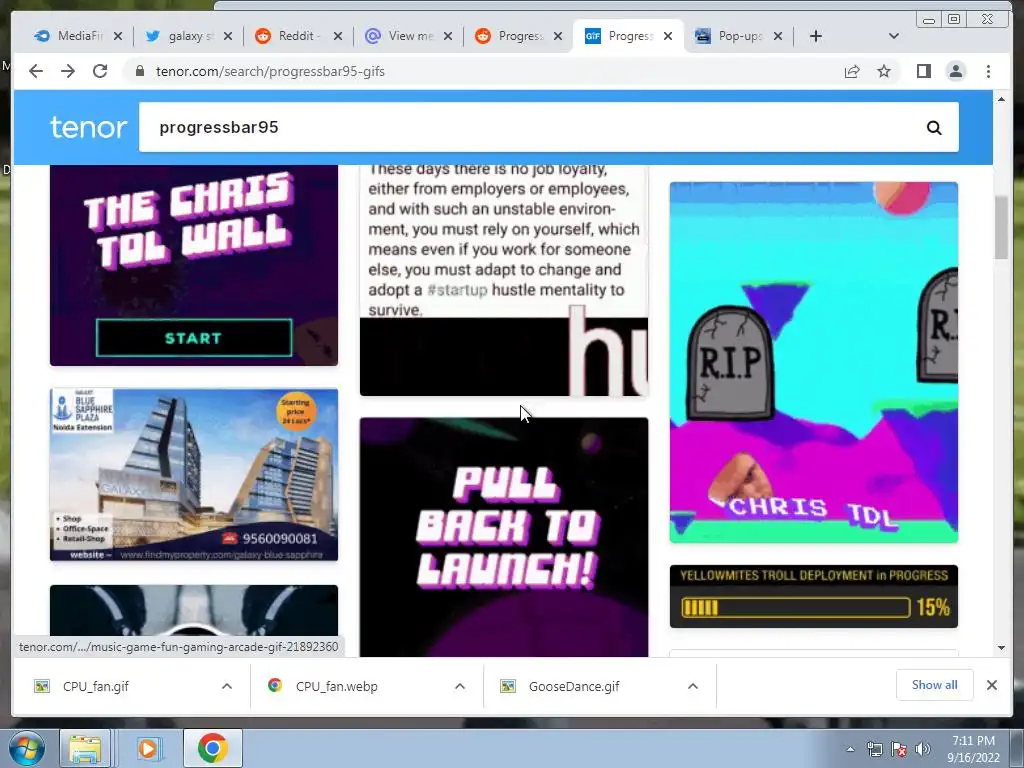
Task: Click the lock icon in address bar
Action: pyautogui.click(x=140, y=71)
